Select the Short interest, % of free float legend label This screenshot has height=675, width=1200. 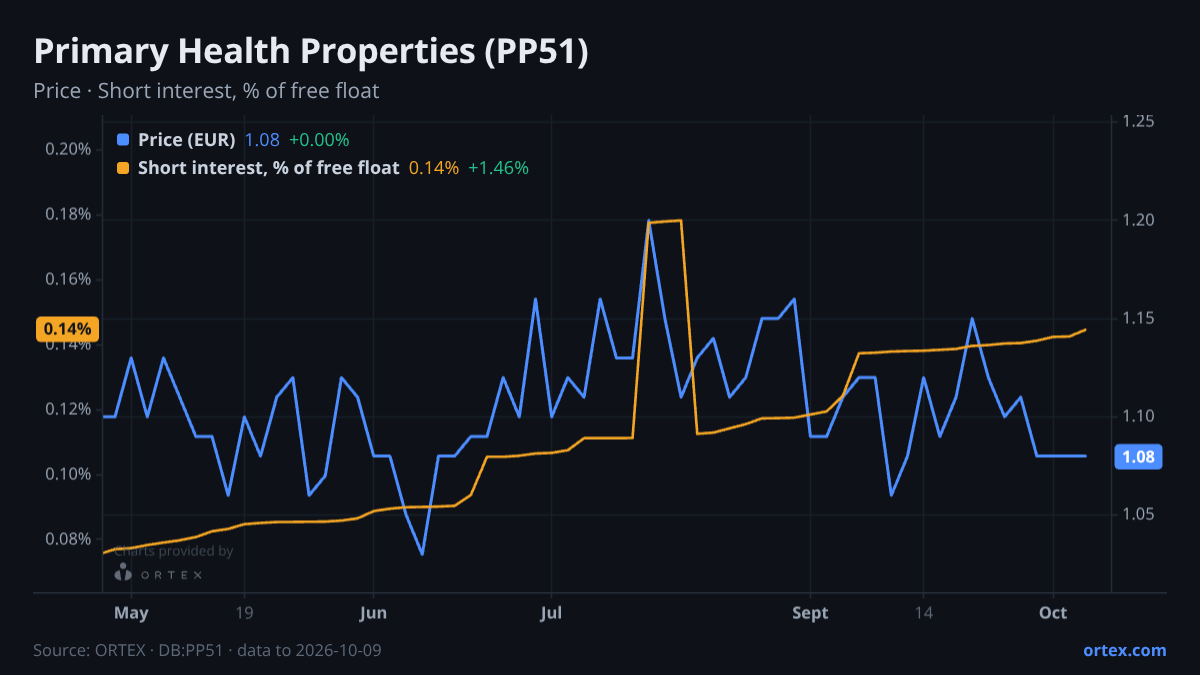(269, 168)
